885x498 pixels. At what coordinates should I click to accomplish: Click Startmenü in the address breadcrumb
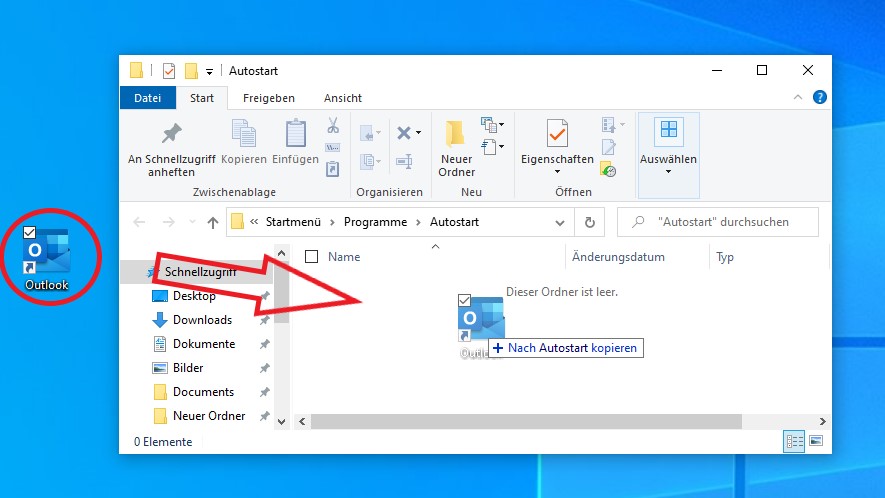tap(293, 222)
